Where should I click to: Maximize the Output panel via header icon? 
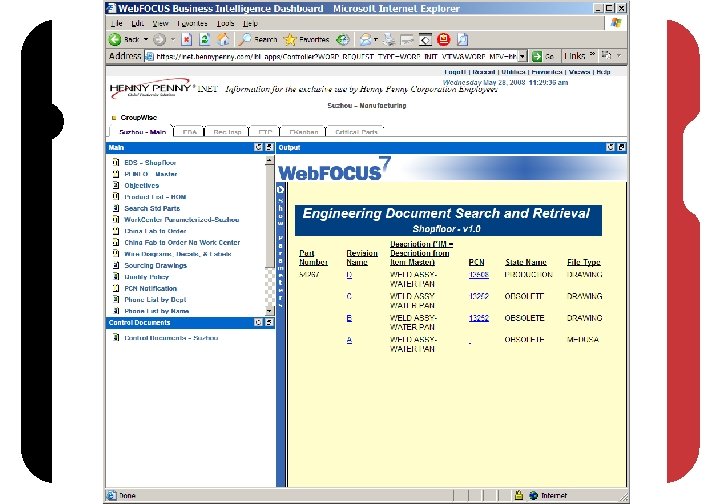pos(621,147)
